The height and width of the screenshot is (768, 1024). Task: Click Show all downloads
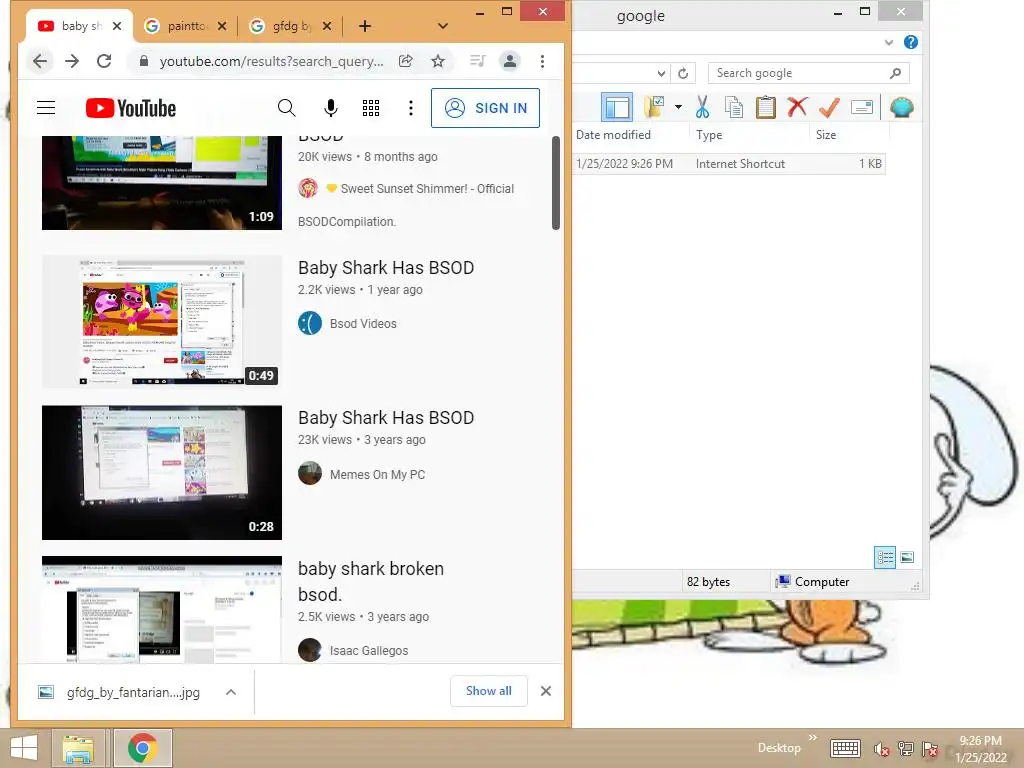pyautogui.click(x=488, y=691)
